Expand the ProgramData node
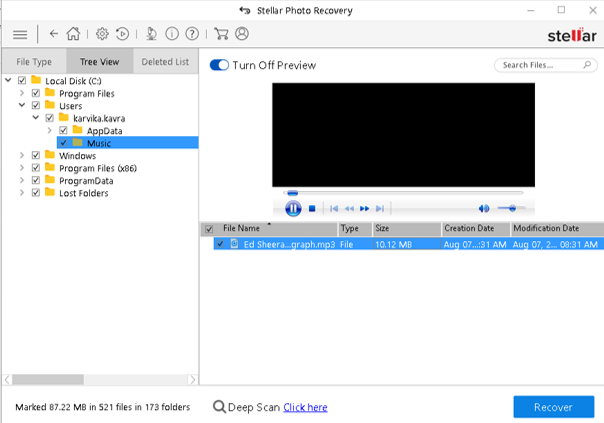Image resolution: width=604 pixels, height=423 pixels. click(22, 180)
